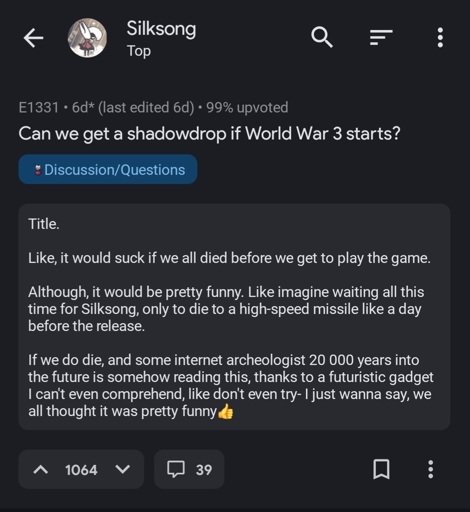Image resolution: width=470 pixels, height=512 pixels.
Task: Open the comments speech bubble icon
Action: pyautogui.click(x=176, y=469)
